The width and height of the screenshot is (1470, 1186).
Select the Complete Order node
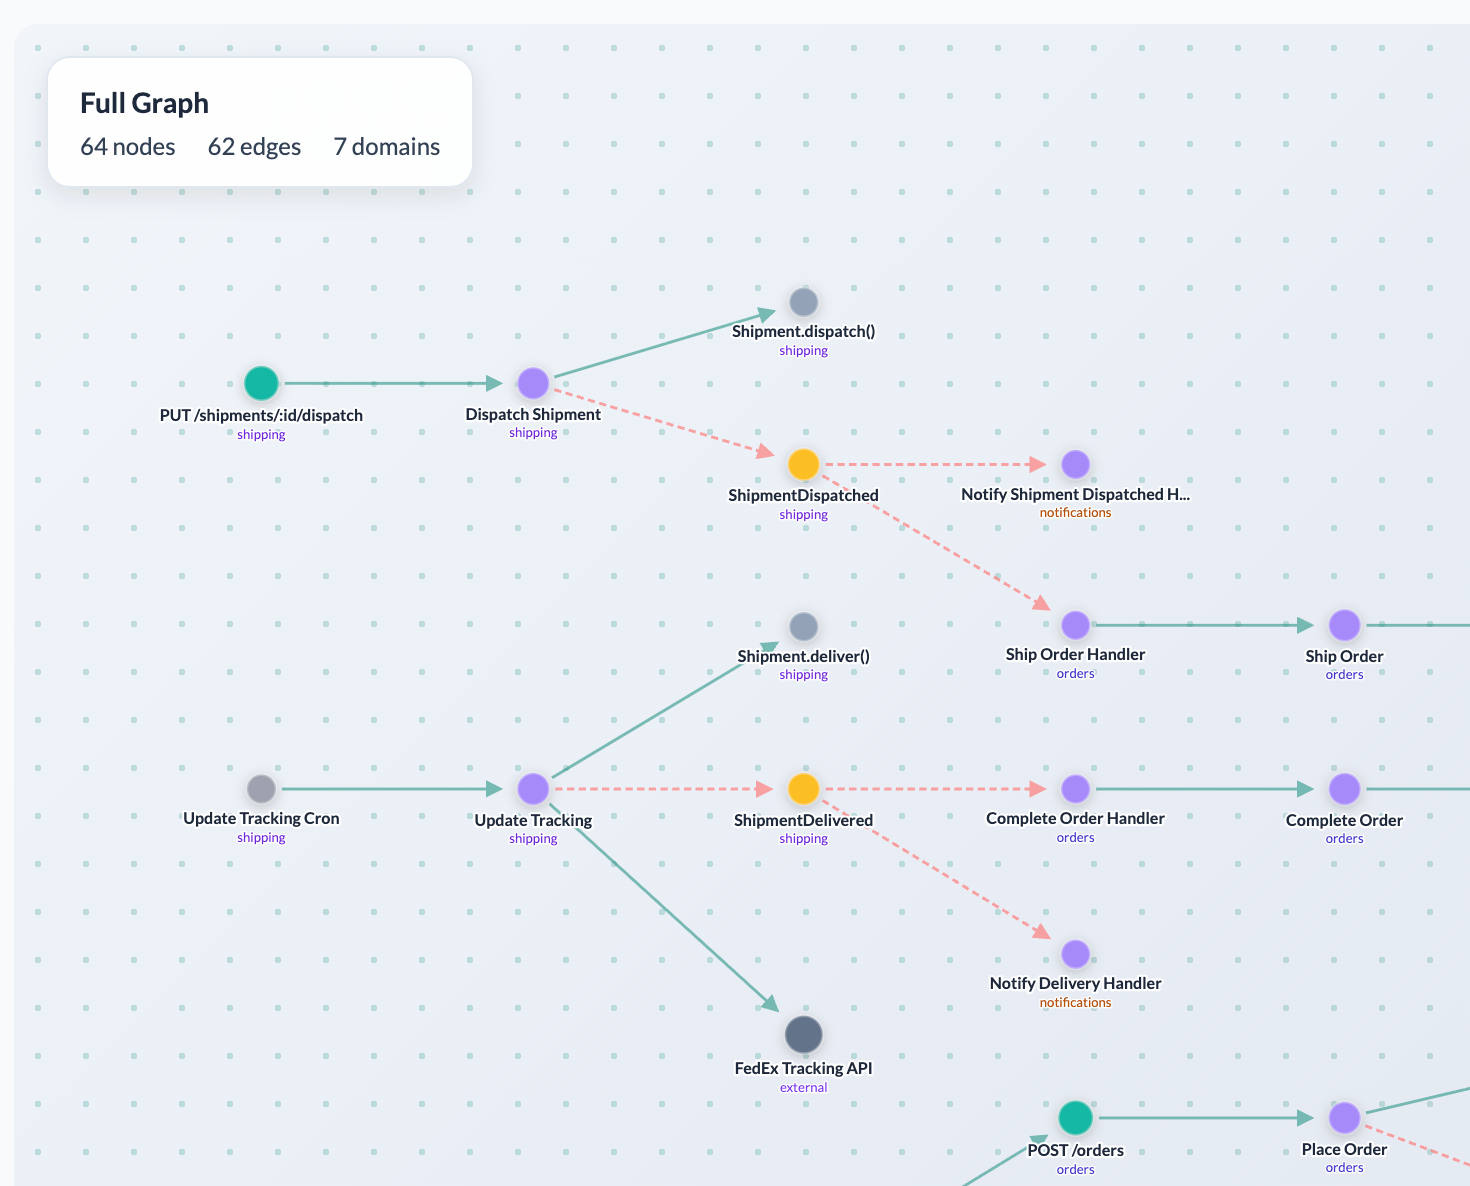1344,789
